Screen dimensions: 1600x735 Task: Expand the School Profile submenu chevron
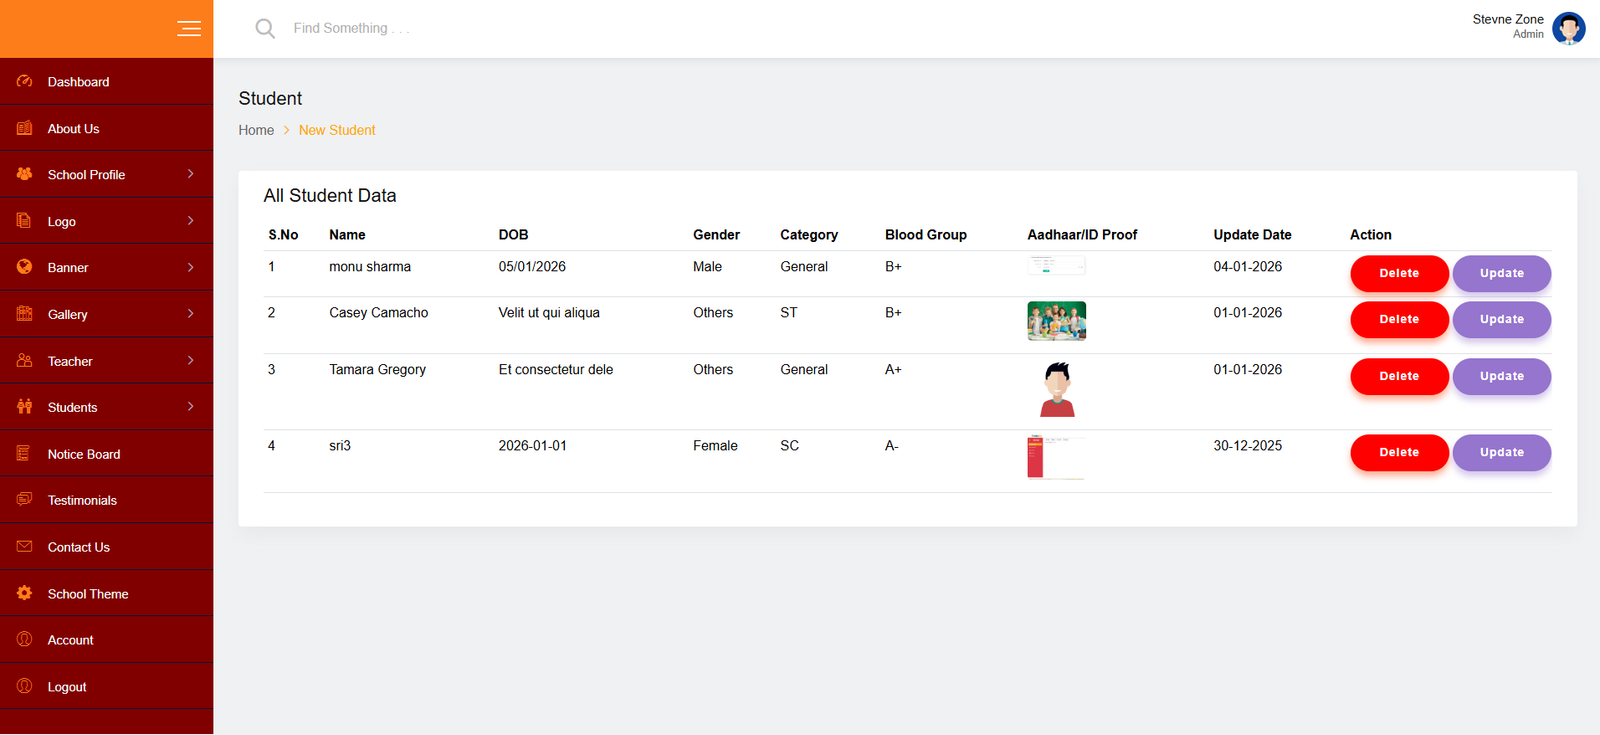click(190, 174)
